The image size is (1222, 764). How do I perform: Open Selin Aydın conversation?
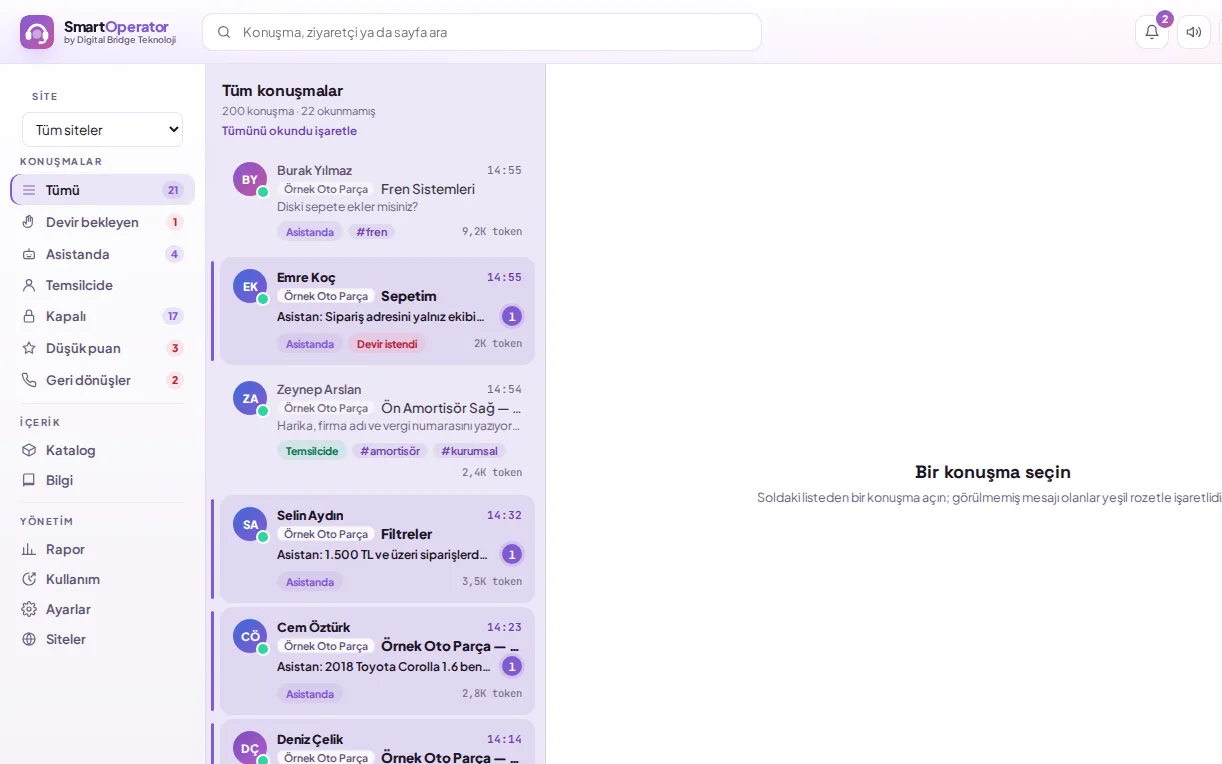[377, 549]
